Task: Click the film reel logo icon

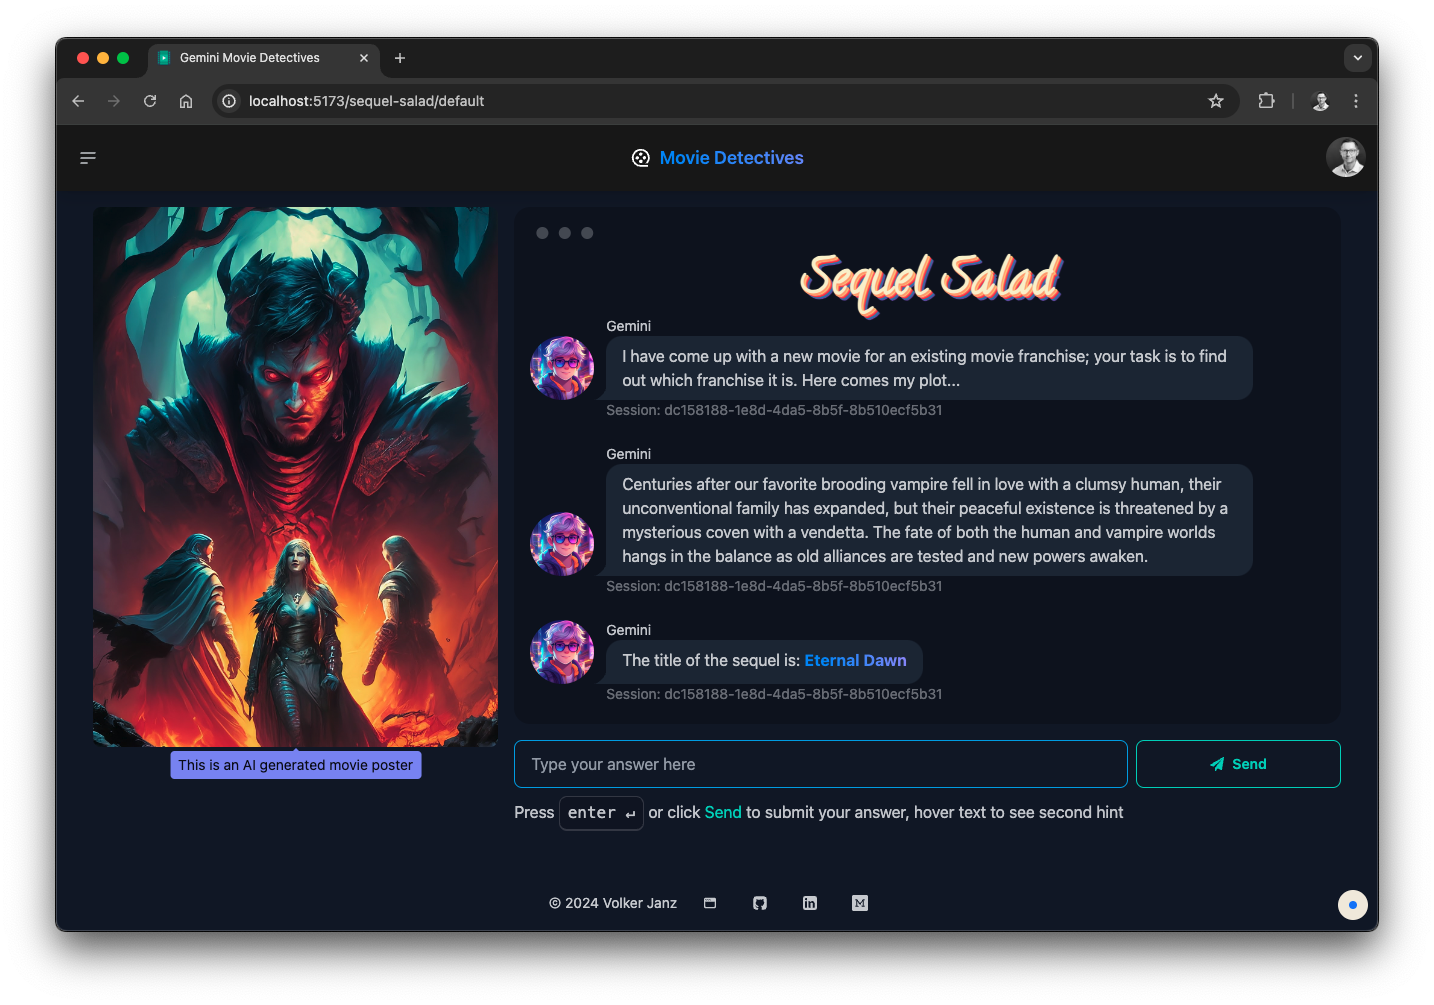Action: point(641,158)
